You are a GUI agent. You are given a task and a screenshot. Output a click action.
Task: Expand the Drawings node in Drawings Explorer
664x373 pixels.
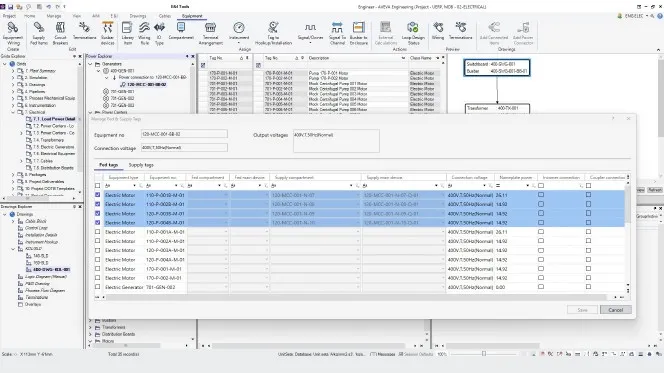5,214
